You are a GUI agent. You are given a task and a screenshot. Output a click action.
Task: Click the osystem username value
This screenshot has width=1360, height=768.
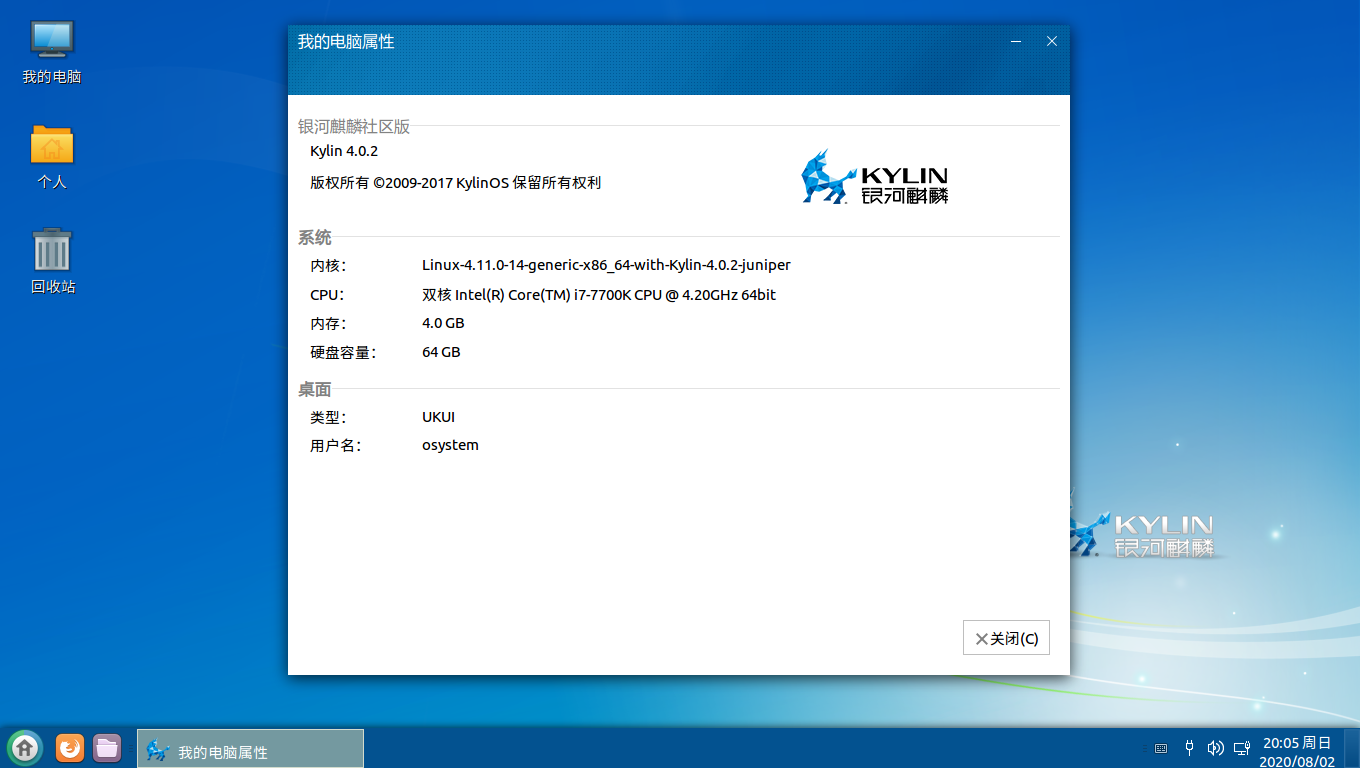pyautogui.click(x=450, y=445)
